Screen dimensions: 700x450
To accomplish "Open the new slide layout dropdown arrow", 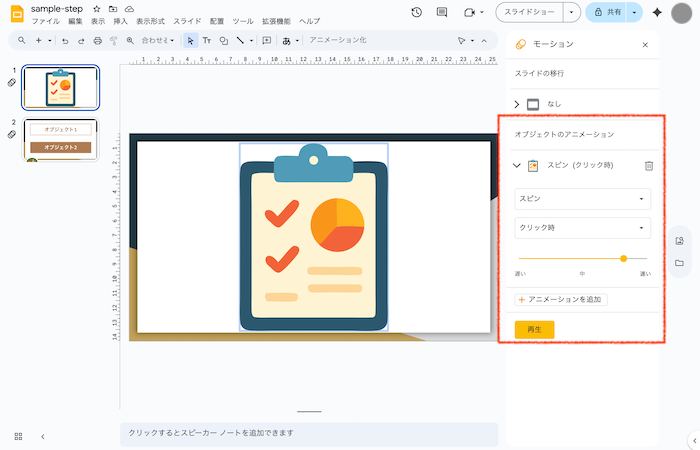I will (50, 41).
